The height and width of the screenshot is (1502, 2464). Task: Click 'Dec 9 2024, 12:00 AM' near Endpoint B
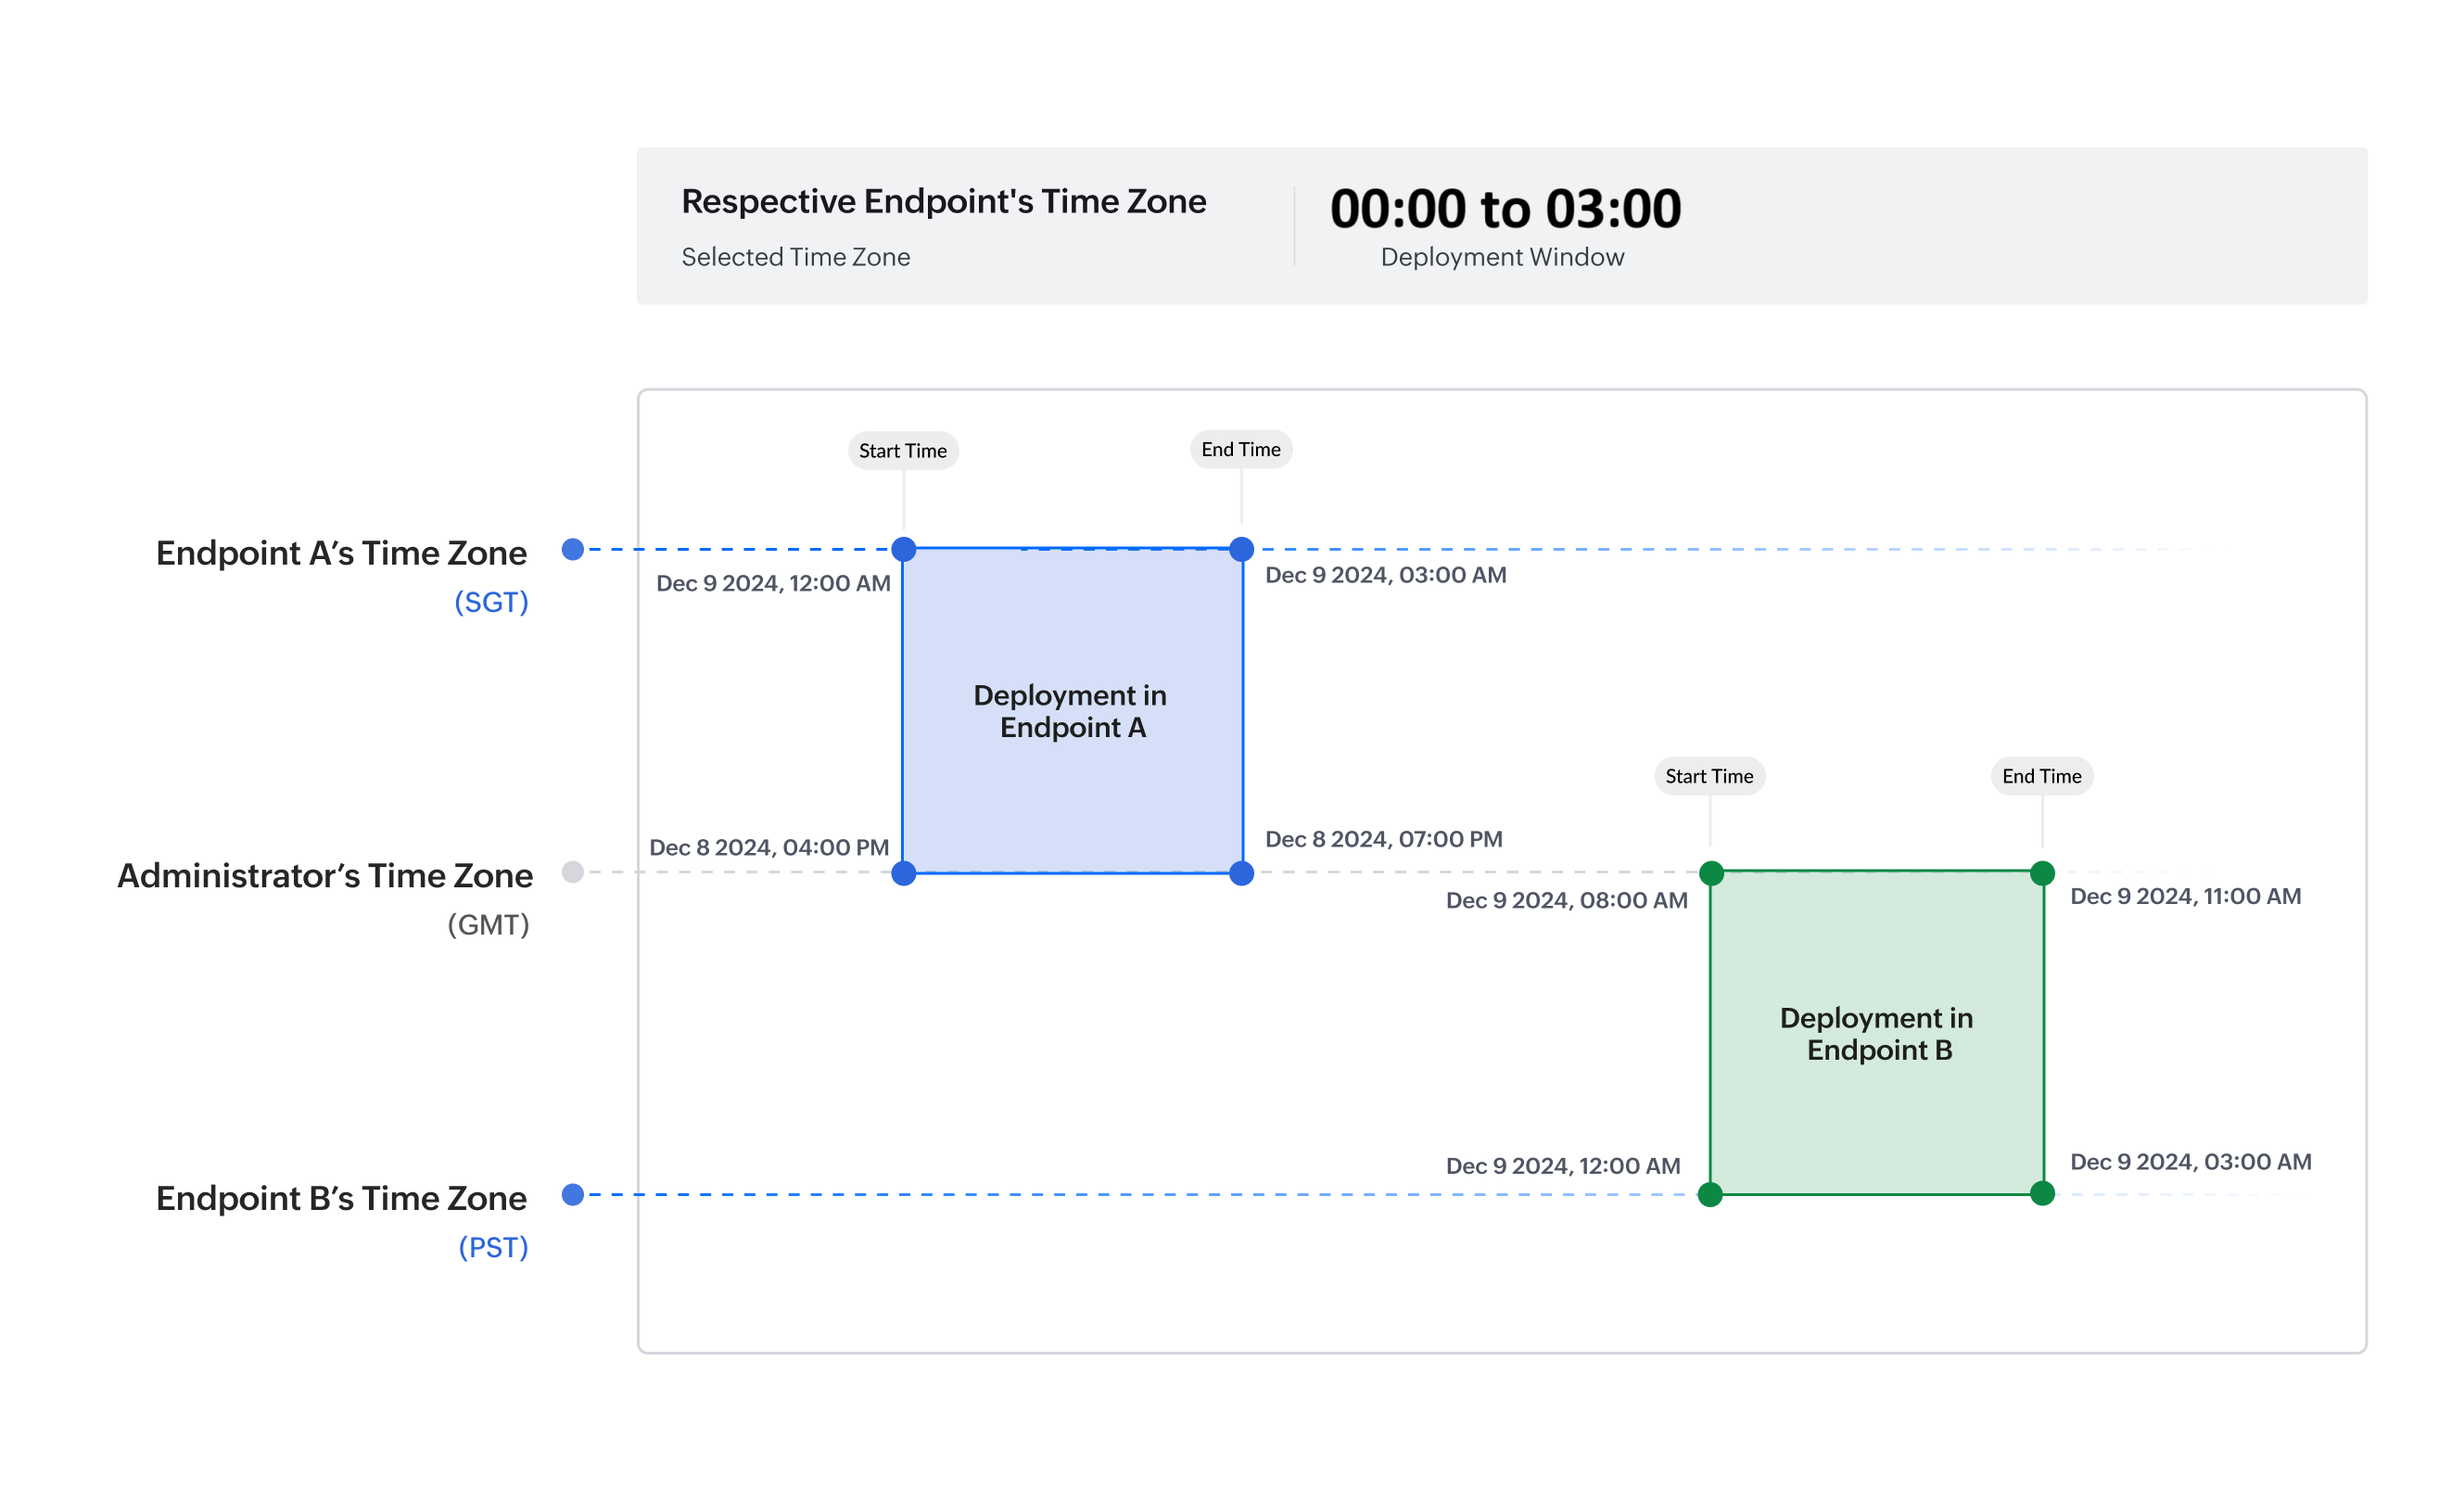[x=1562, y=1166]
